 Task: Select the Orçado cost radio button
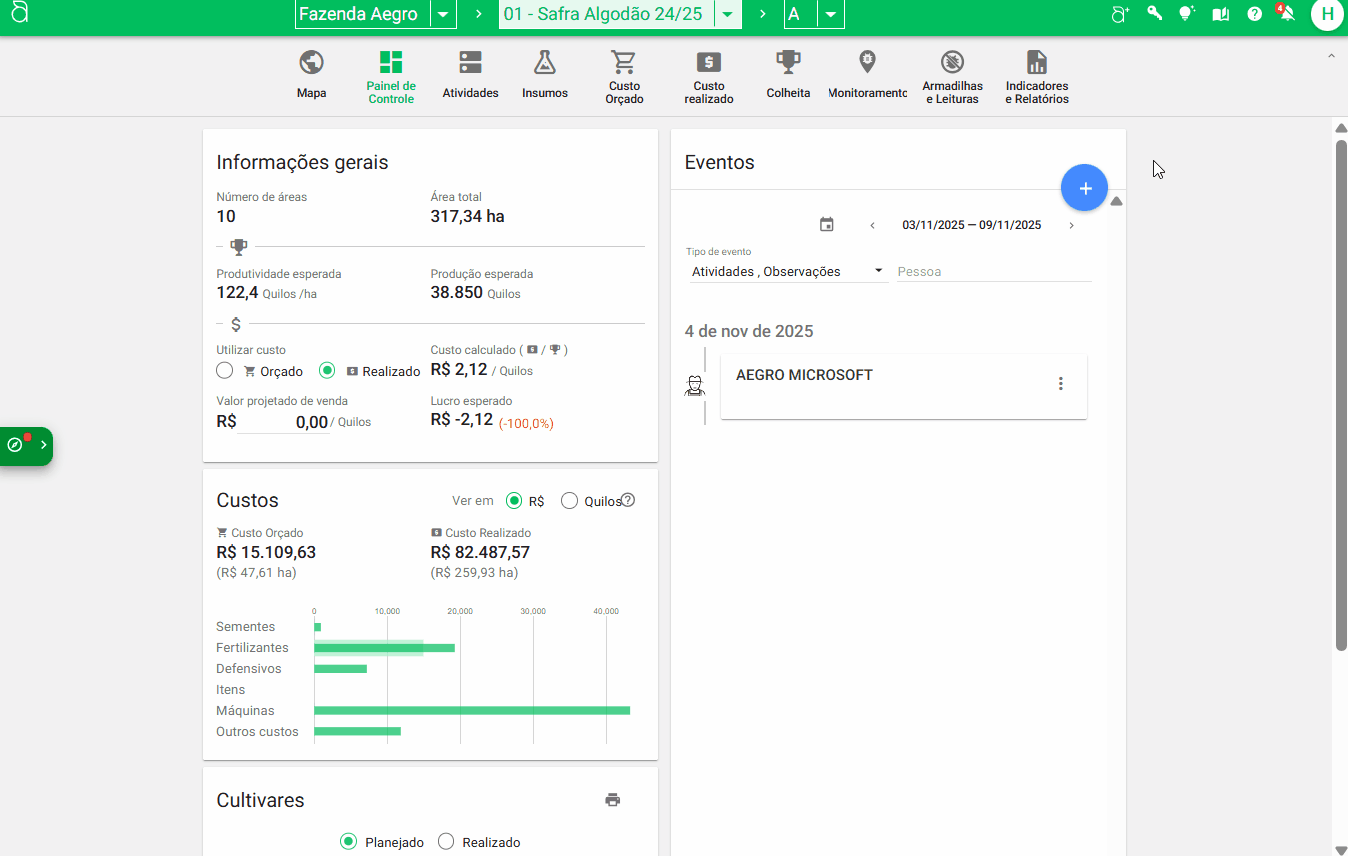point(225,371)
